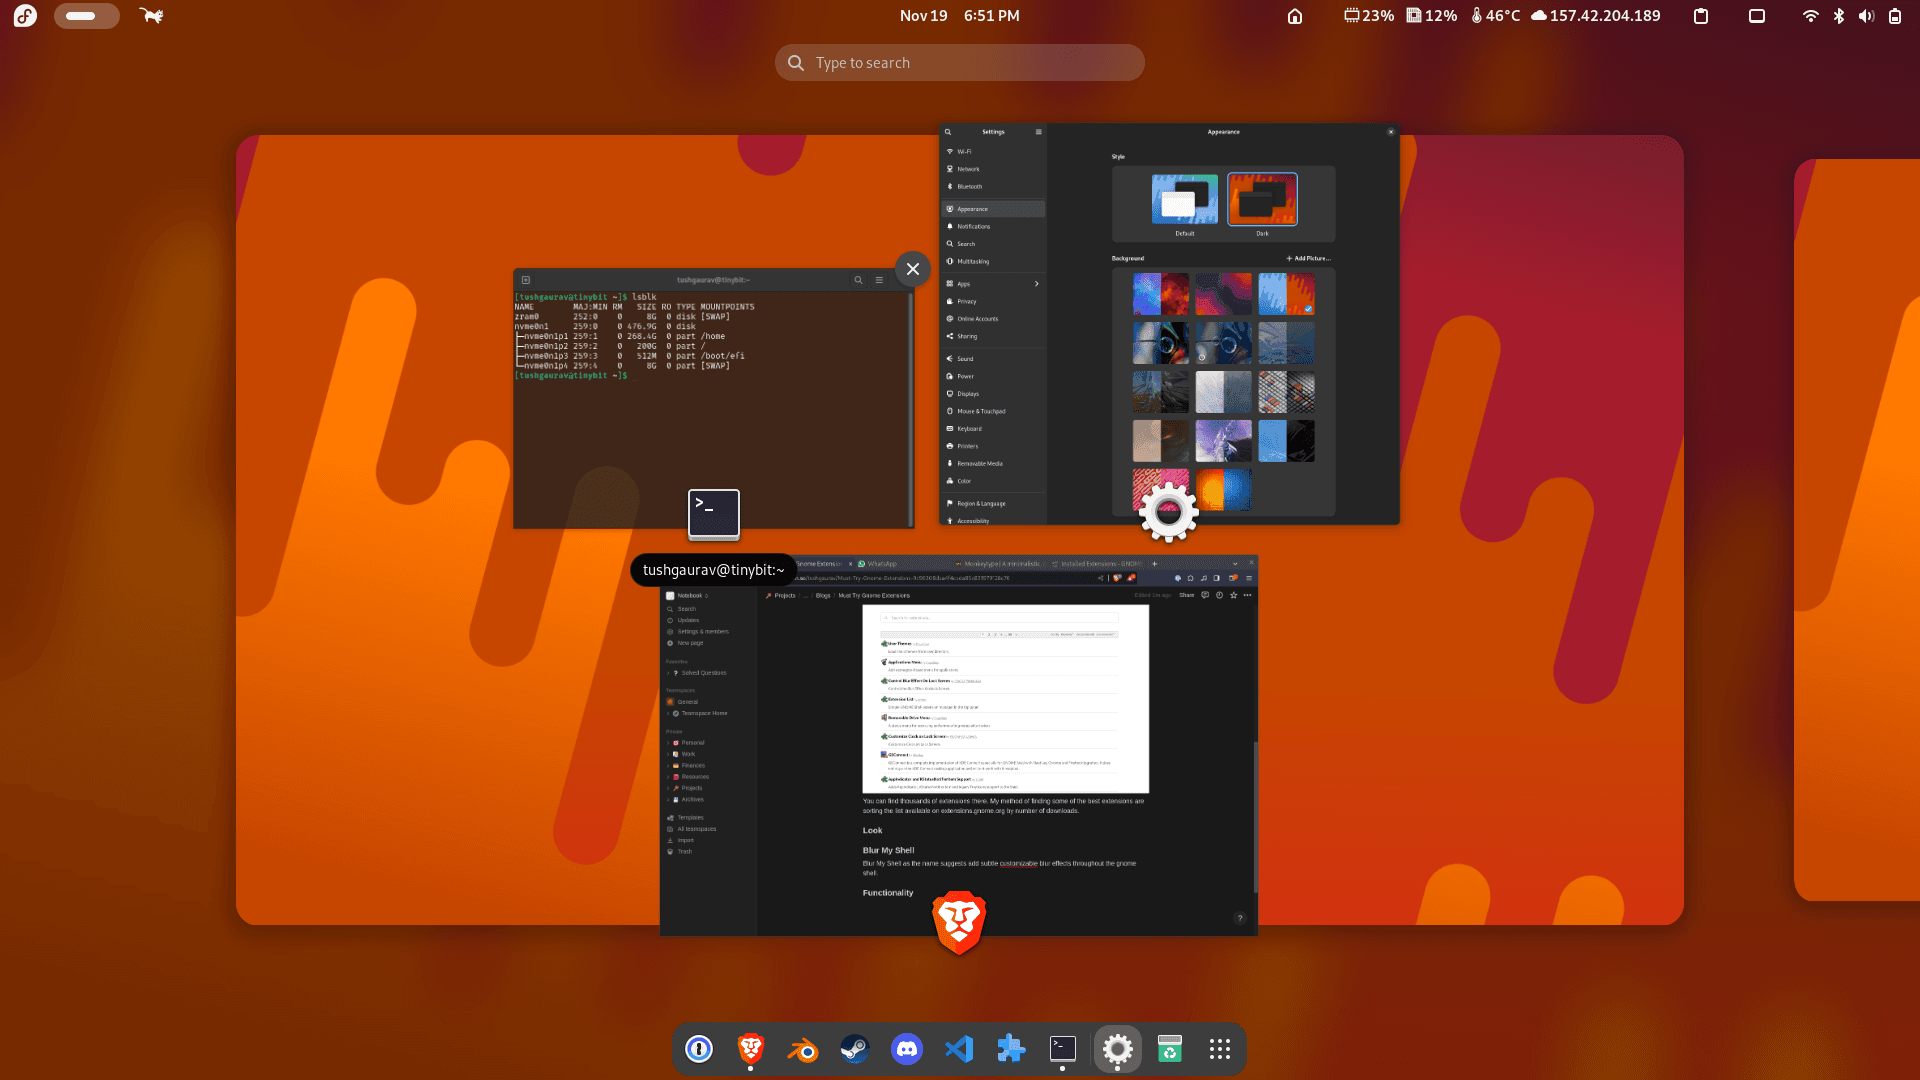Click the home icon in top bar
The width and height of the screenshot is (1920, 1080).
(x=1295, y=15)
